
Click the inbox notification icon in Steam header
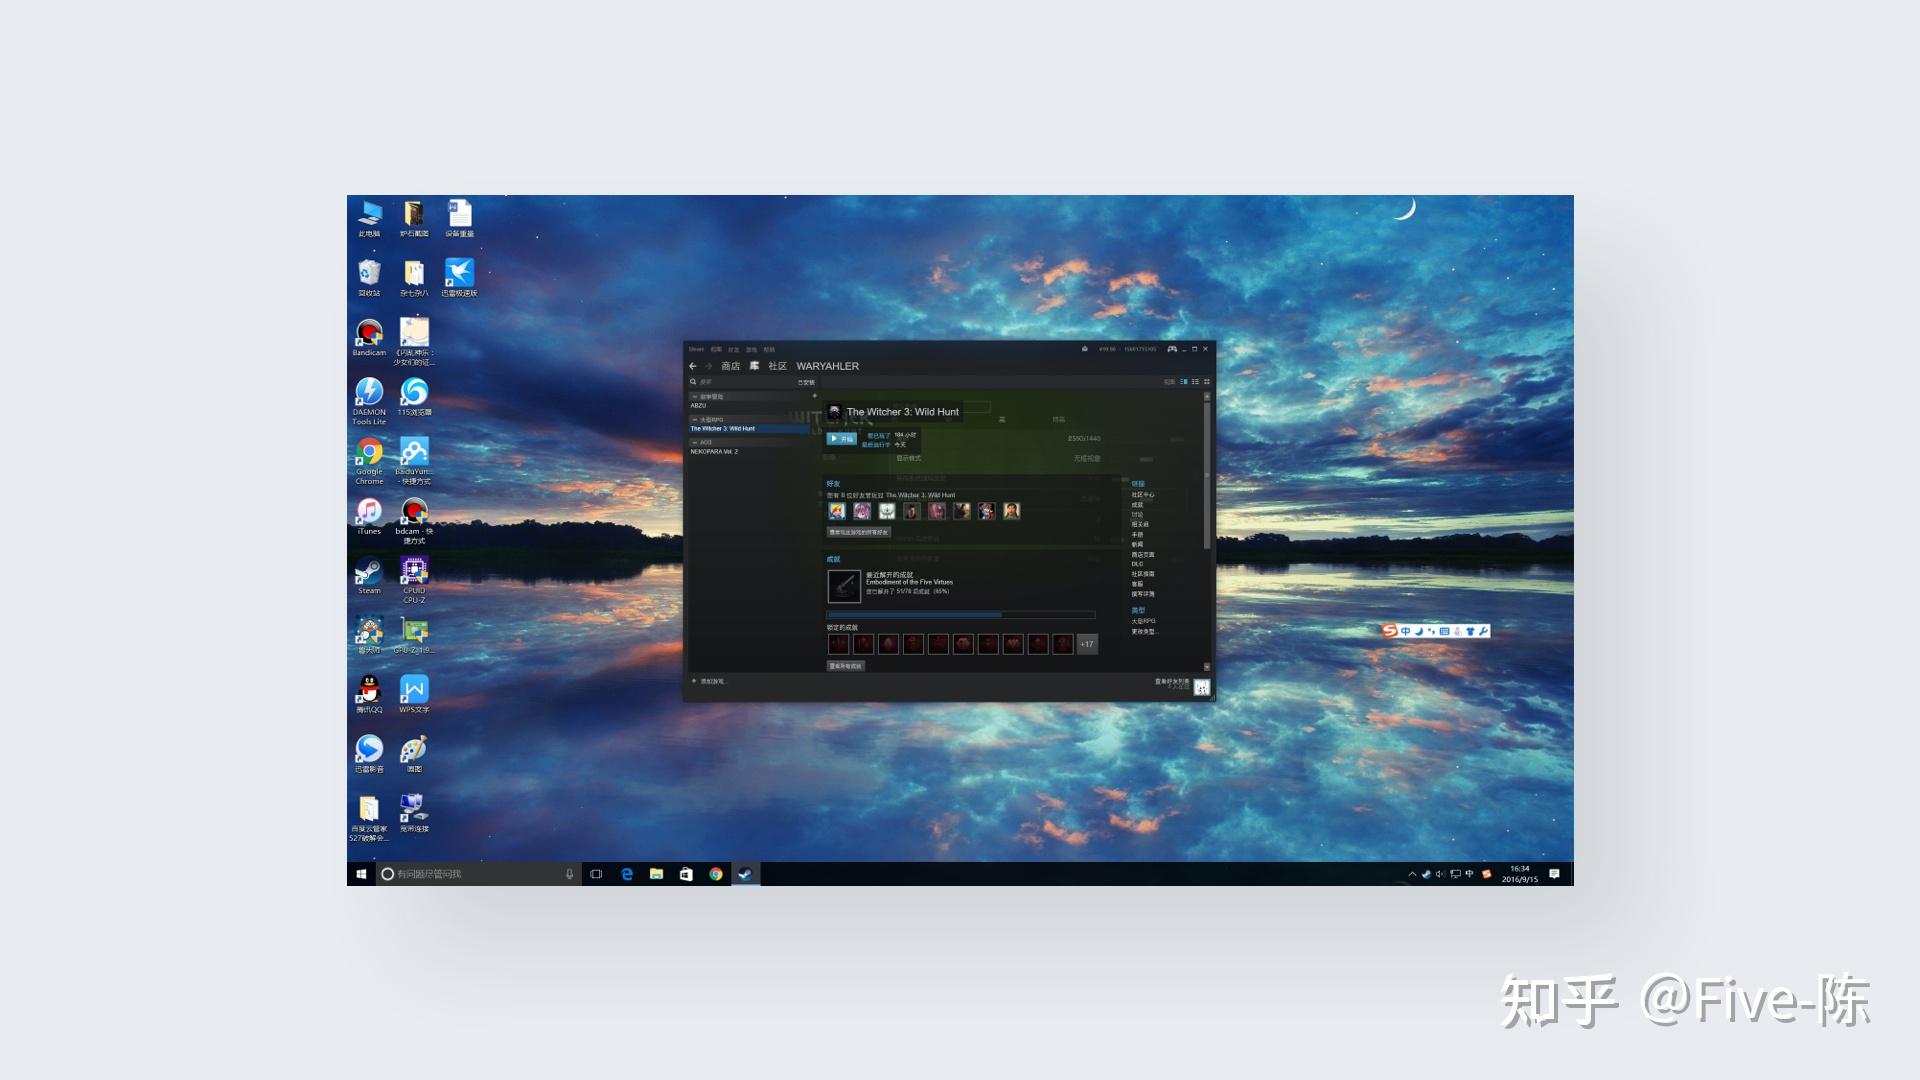click(1085, 349)
